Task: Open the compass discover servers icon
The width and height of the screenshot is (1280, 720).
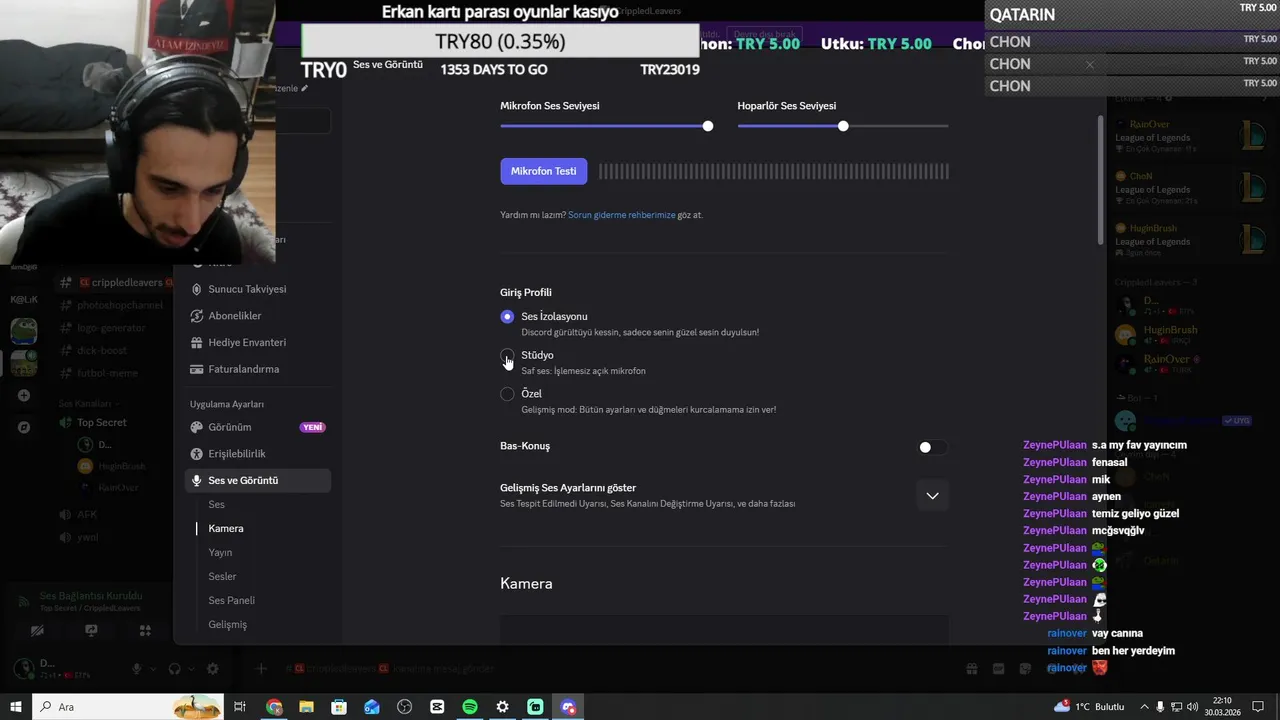Action: (x=24, y=427)
